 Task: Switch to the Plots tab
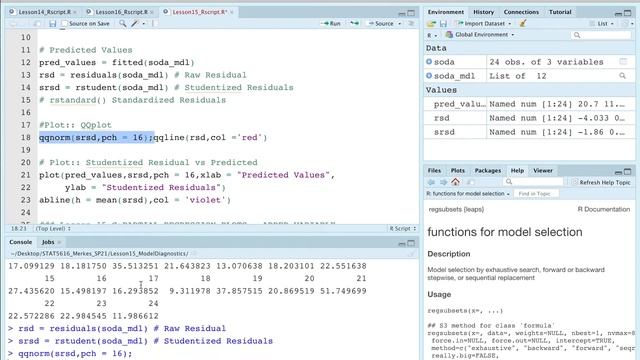coord(458,171)
